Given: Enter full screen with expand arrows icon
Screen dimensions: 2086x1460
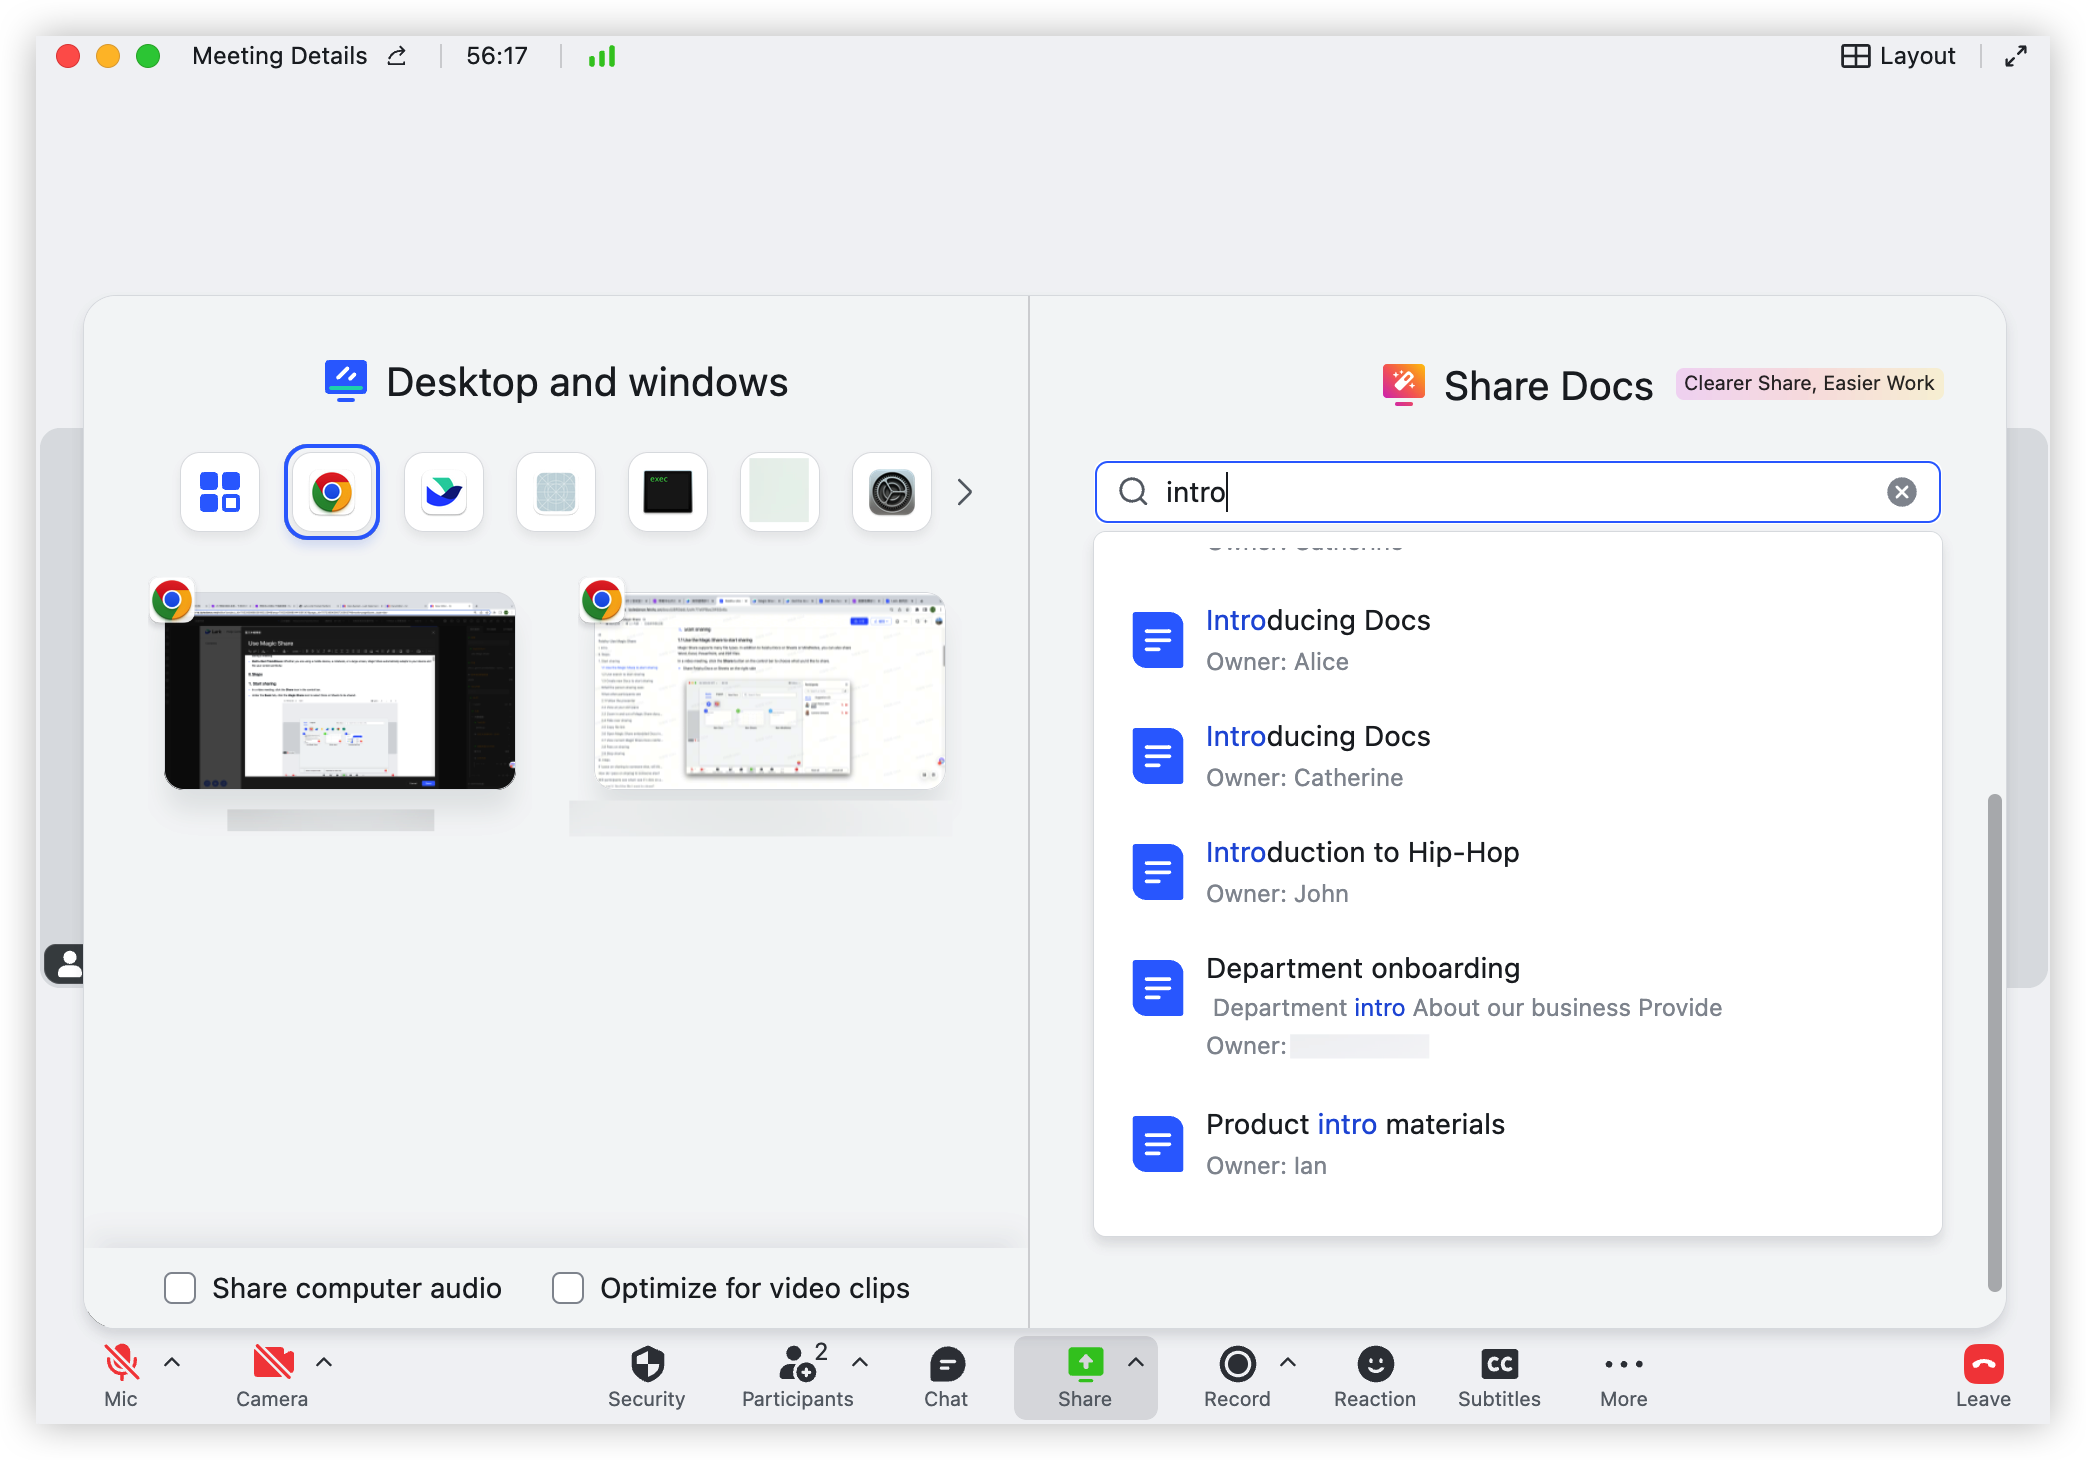Looking at the screenshot, I should tap(2016, 56).
